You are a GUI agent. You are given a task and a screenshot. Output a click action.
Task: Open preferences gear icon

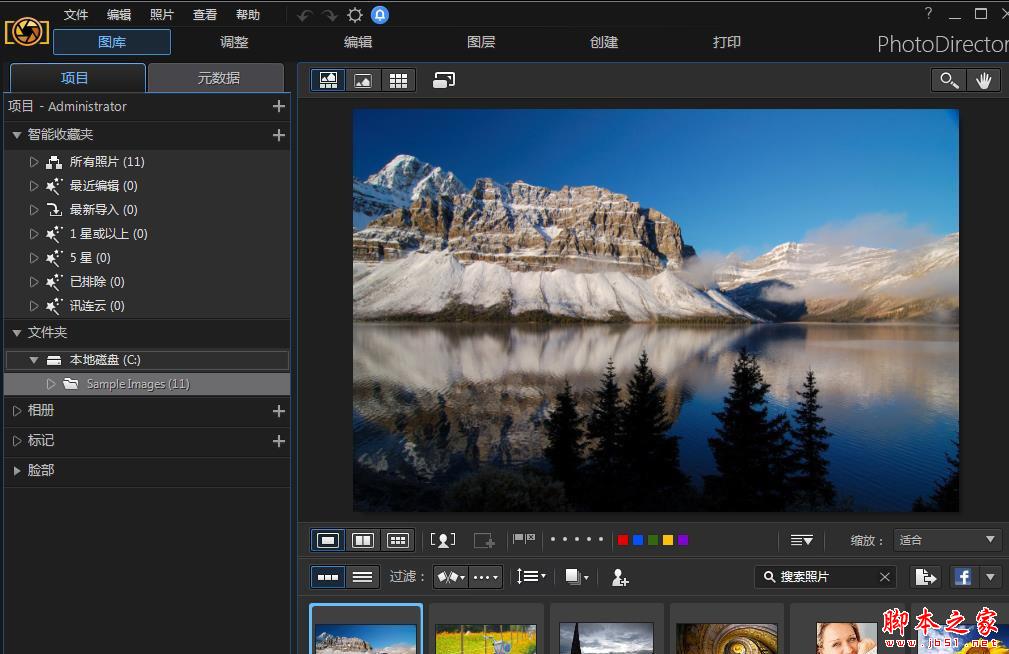tap(355, 15)
